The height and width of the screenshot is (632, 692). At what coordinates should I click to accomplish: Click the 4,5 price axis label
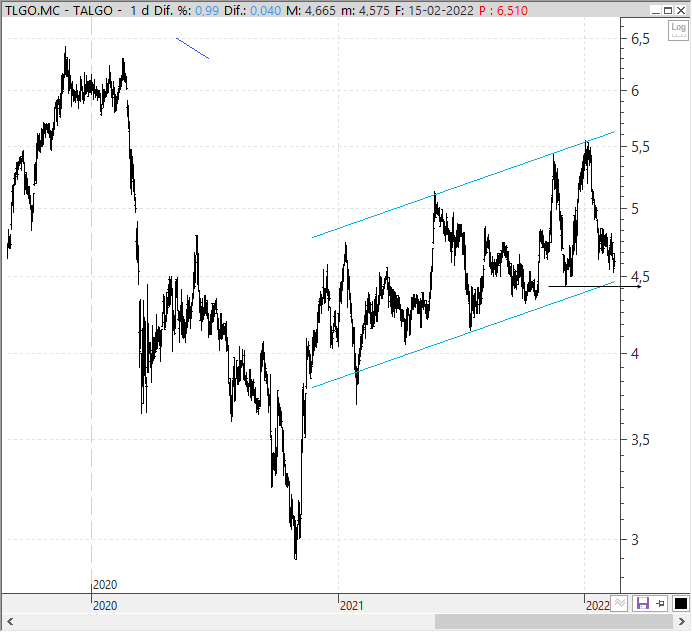[x=640, y=277]
